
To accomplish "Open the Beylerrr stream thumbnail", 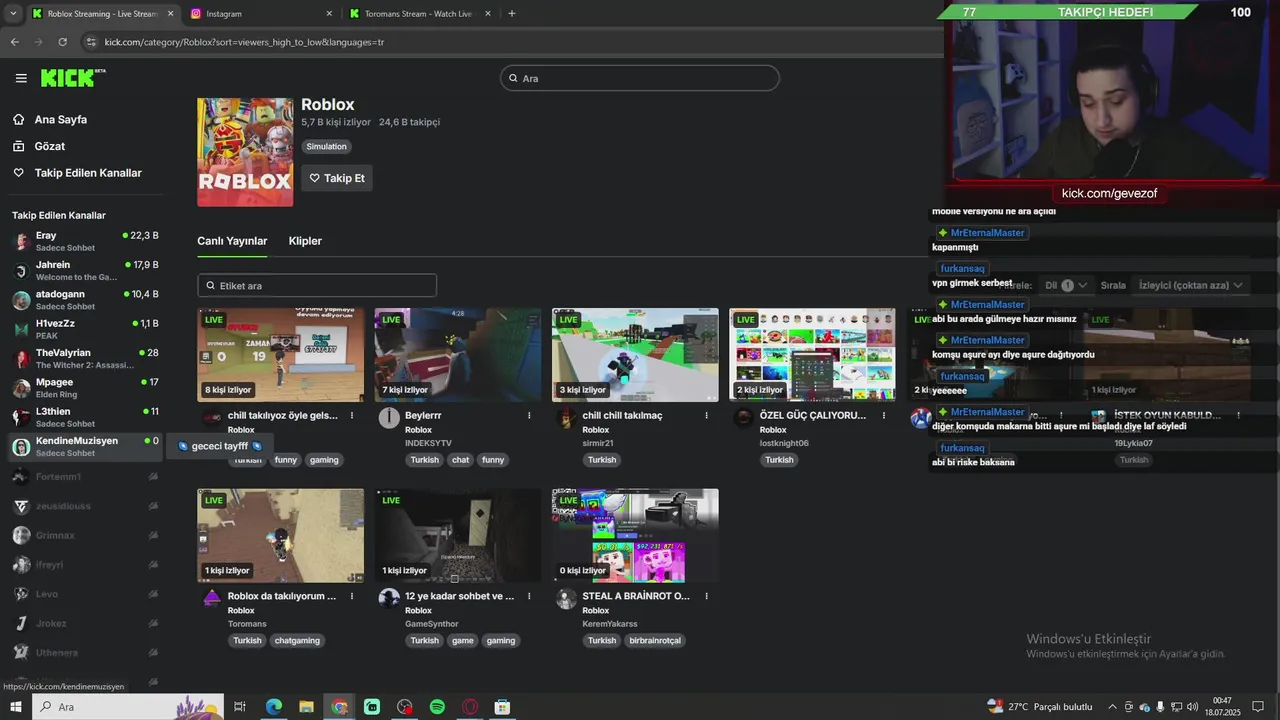I will [x=458, y=355].
